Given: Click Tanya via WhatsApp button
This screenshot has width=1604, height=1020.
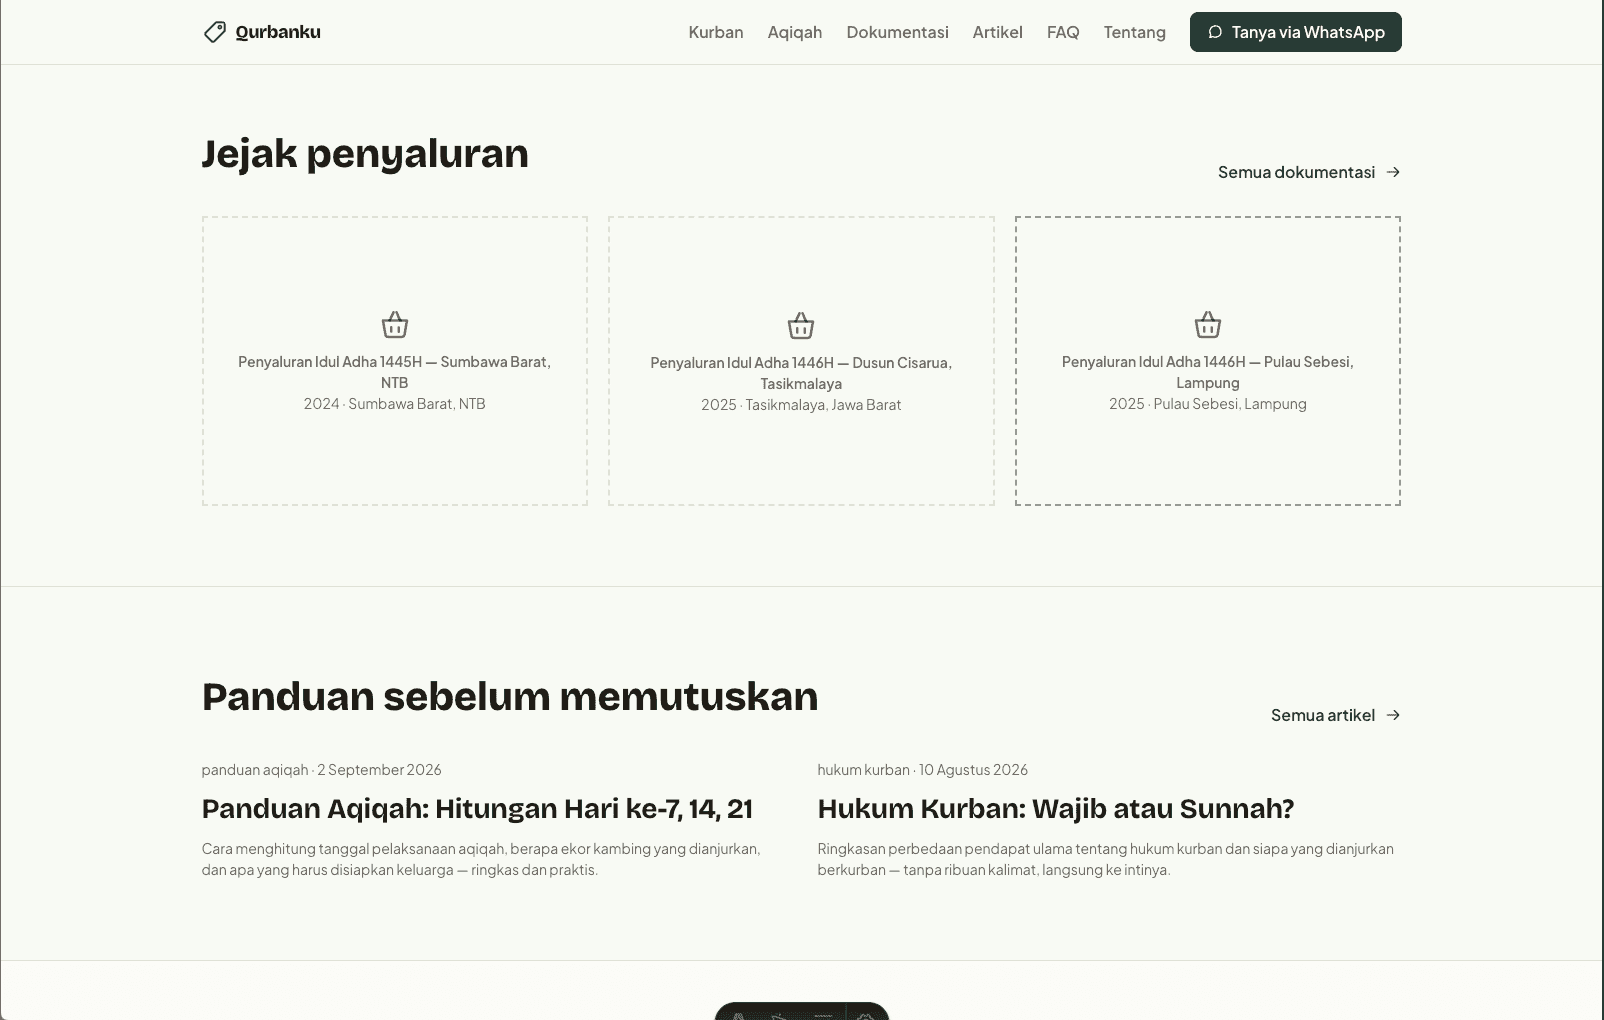Looking at the screenshot, I should point(1295,32).
